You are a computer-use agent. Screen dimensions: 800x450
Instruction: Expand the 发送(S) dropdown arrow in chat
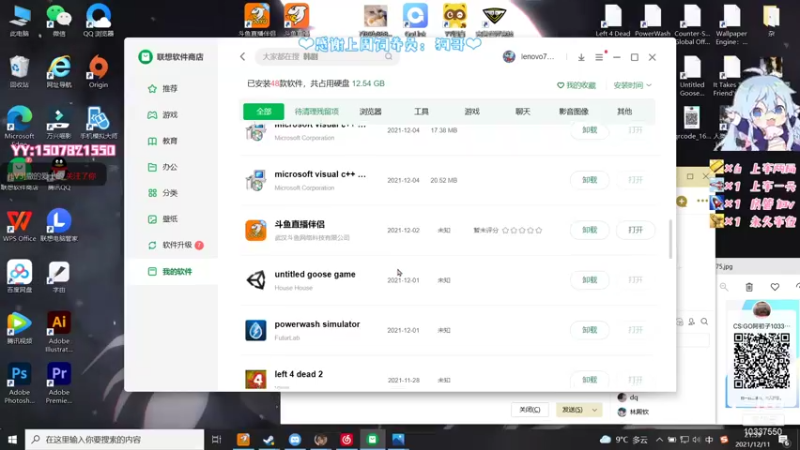tap(594, 410)
